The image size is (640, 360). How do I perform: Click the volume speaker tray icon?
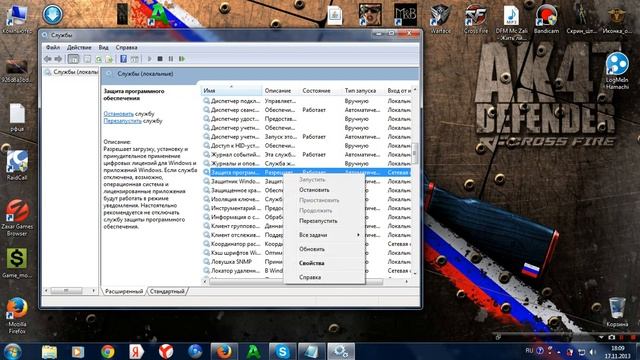pyautogui.click(x=593, y=351)
